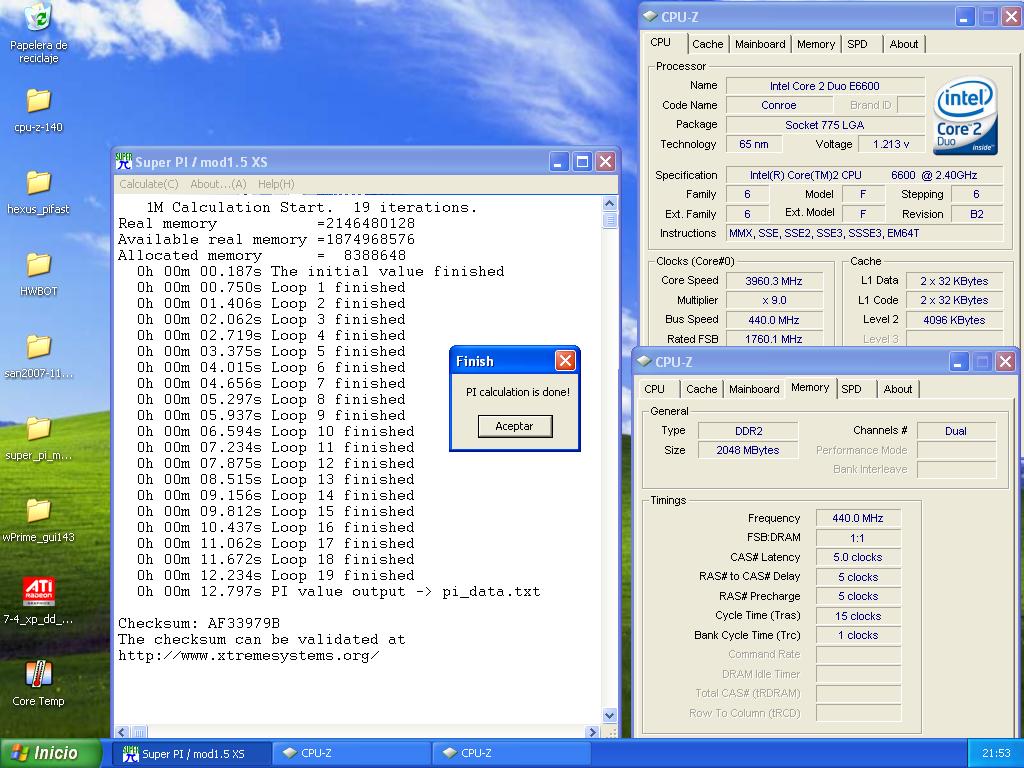The width and height of the screenshot is (1024, 768).
Task: Select the cpu-z-140 folder icon
Action: click(39, 110)
